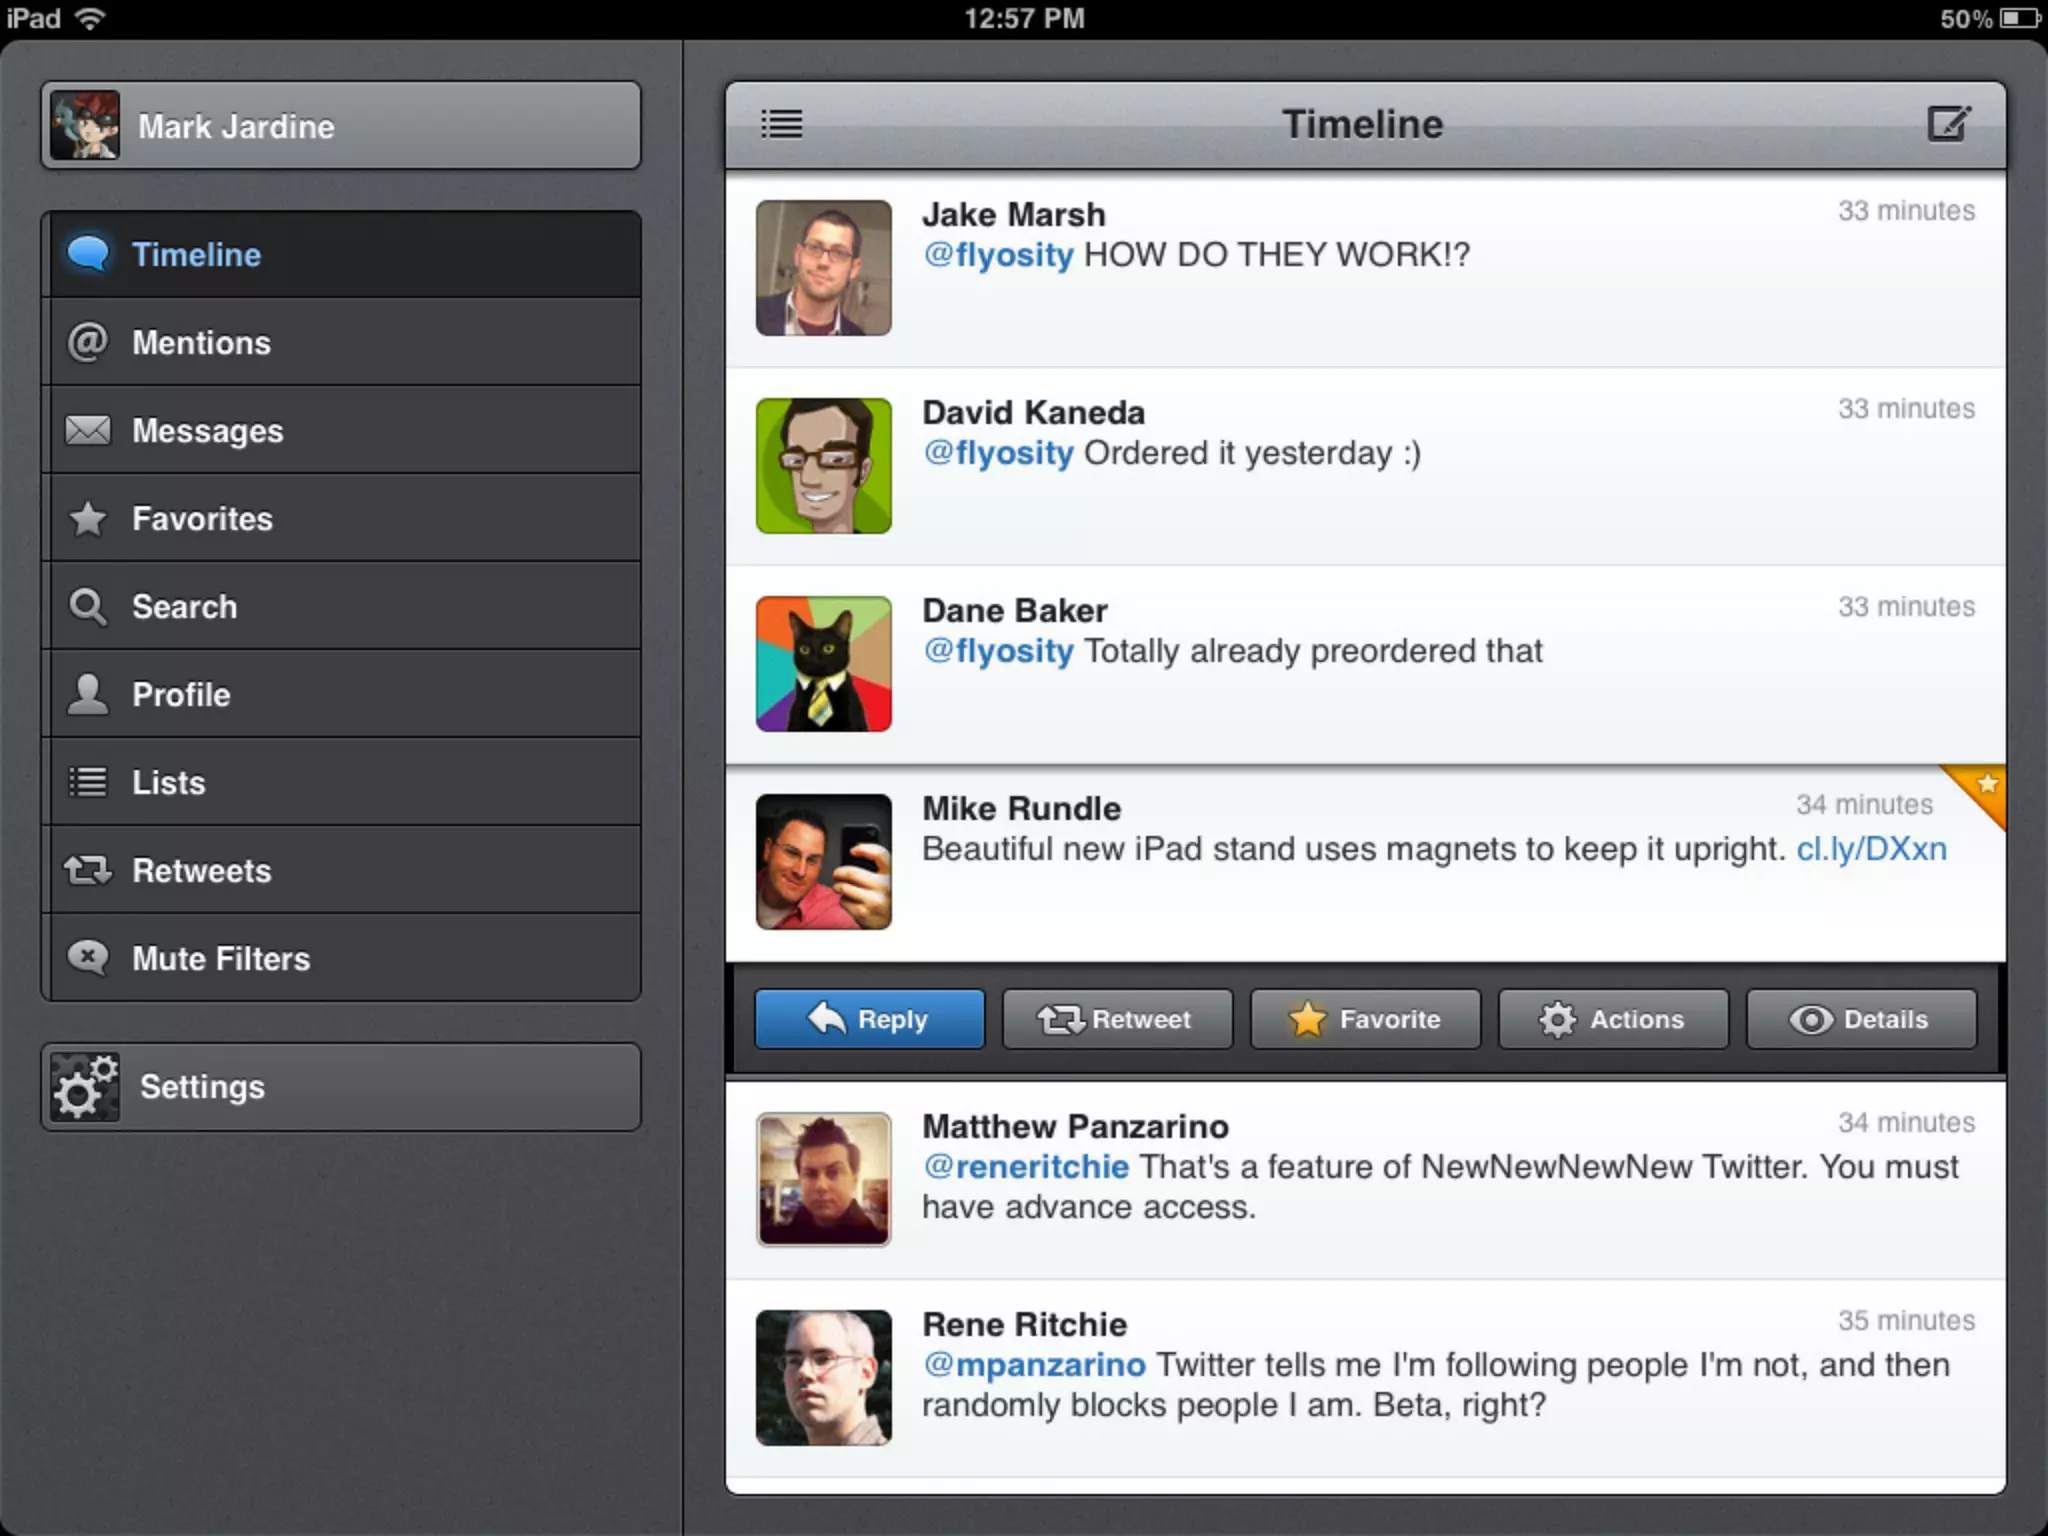The height and width of the screenshot is (1536, 2048).
Task: Click the Mentions @ icon in sidebar
Action: point(88,342)
